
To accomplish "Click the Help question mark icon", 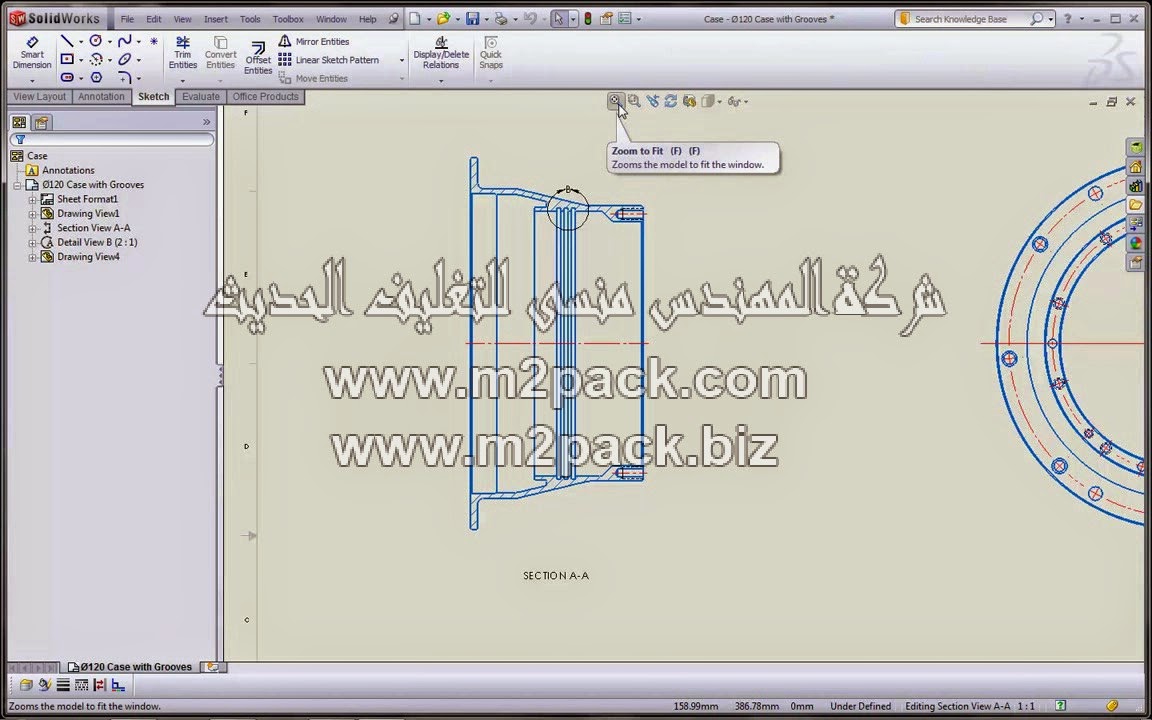I will tap(1068, 19).
